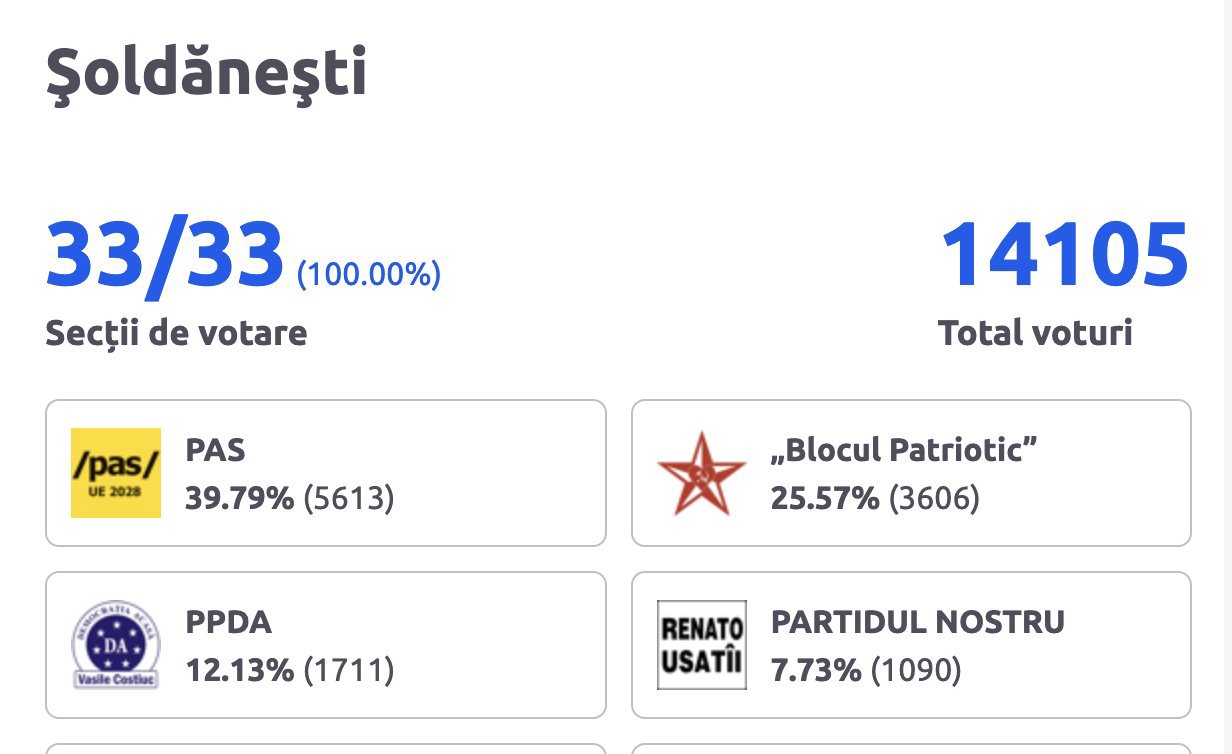Viewport: 1232px width, 754px height.
Task: Click the (100.00%) processed percentage
Action: 369,274
